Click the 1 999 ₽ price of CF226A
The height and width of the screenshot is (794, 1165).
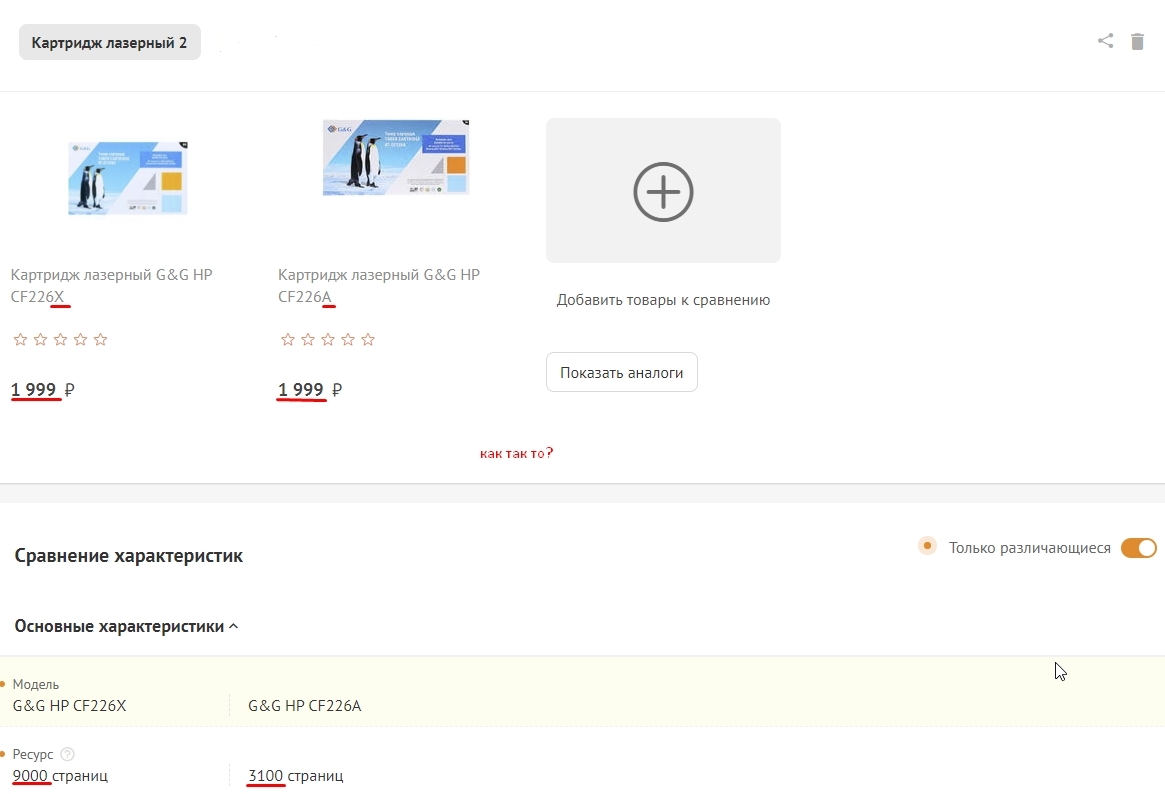[310, 390]
